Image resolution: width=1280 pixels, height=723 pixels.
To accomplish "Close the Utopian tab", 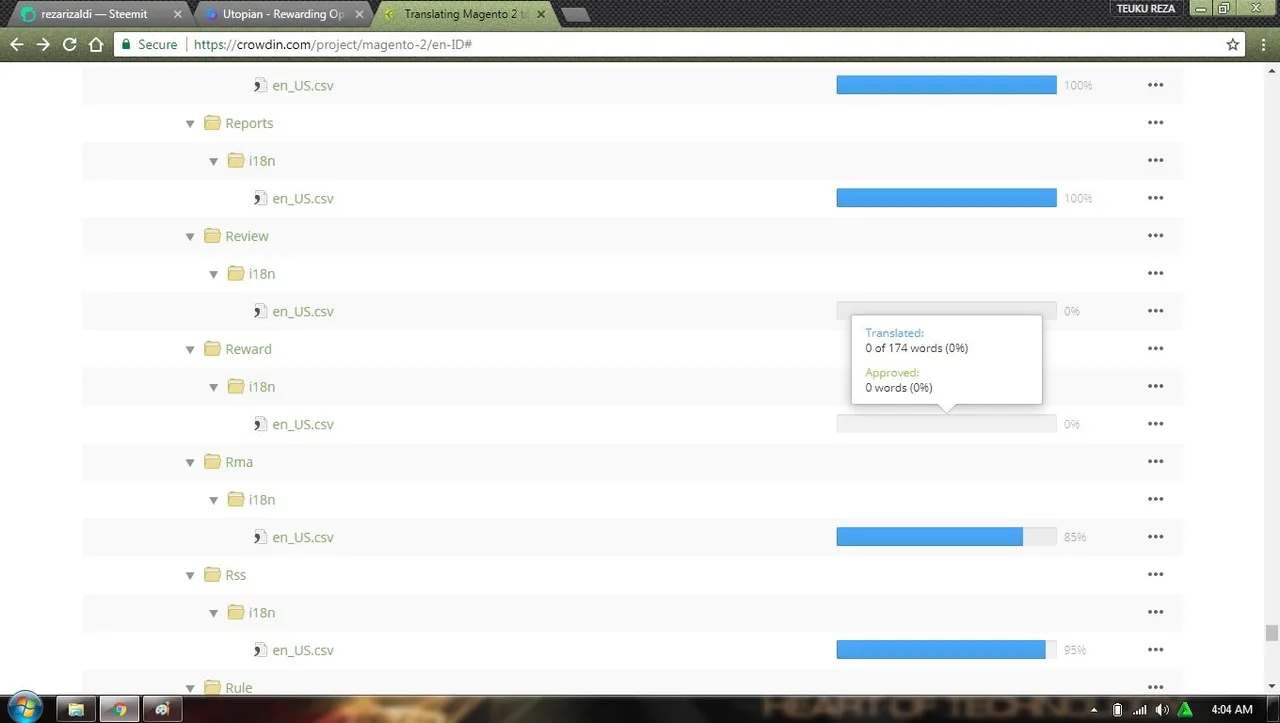I will click(359, 14).
